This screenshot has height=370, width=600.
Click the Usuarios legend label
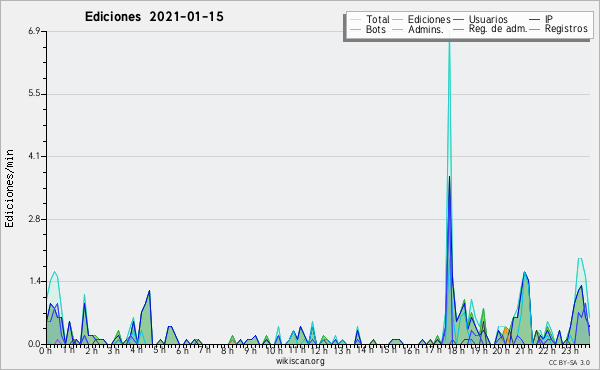(x=488, y=19)
